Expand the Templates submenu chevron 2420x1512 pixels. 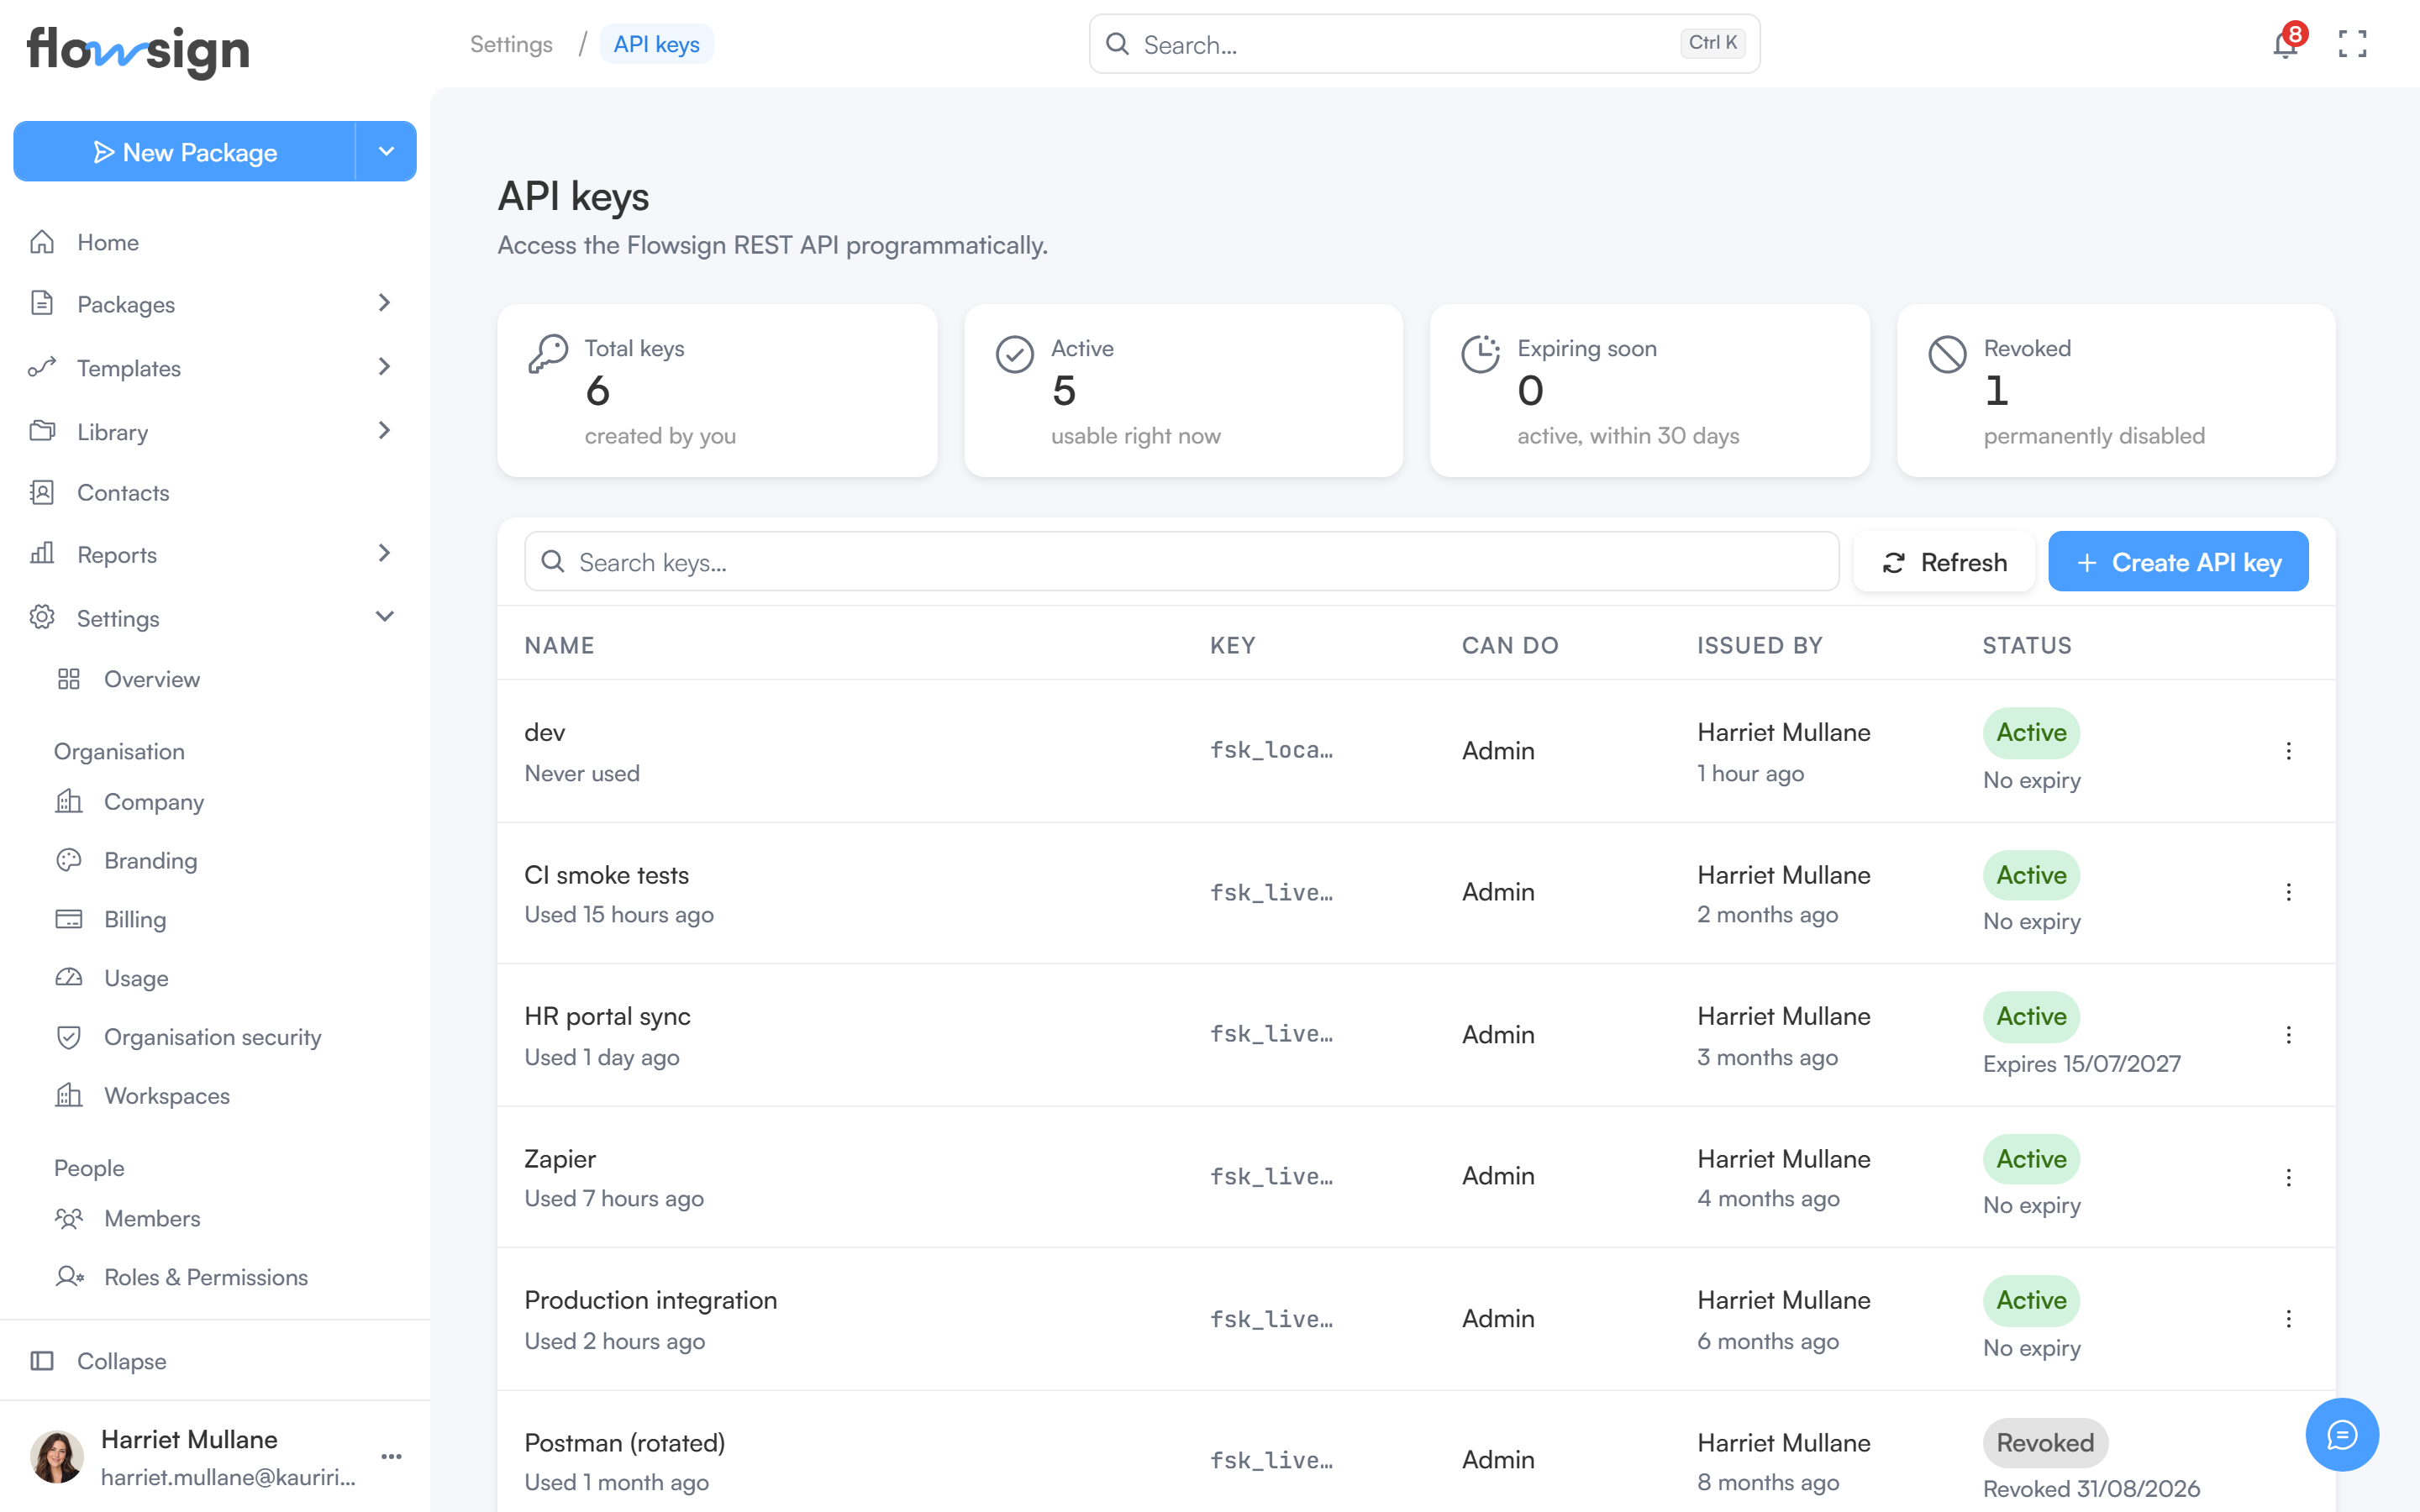pos(385,367)
